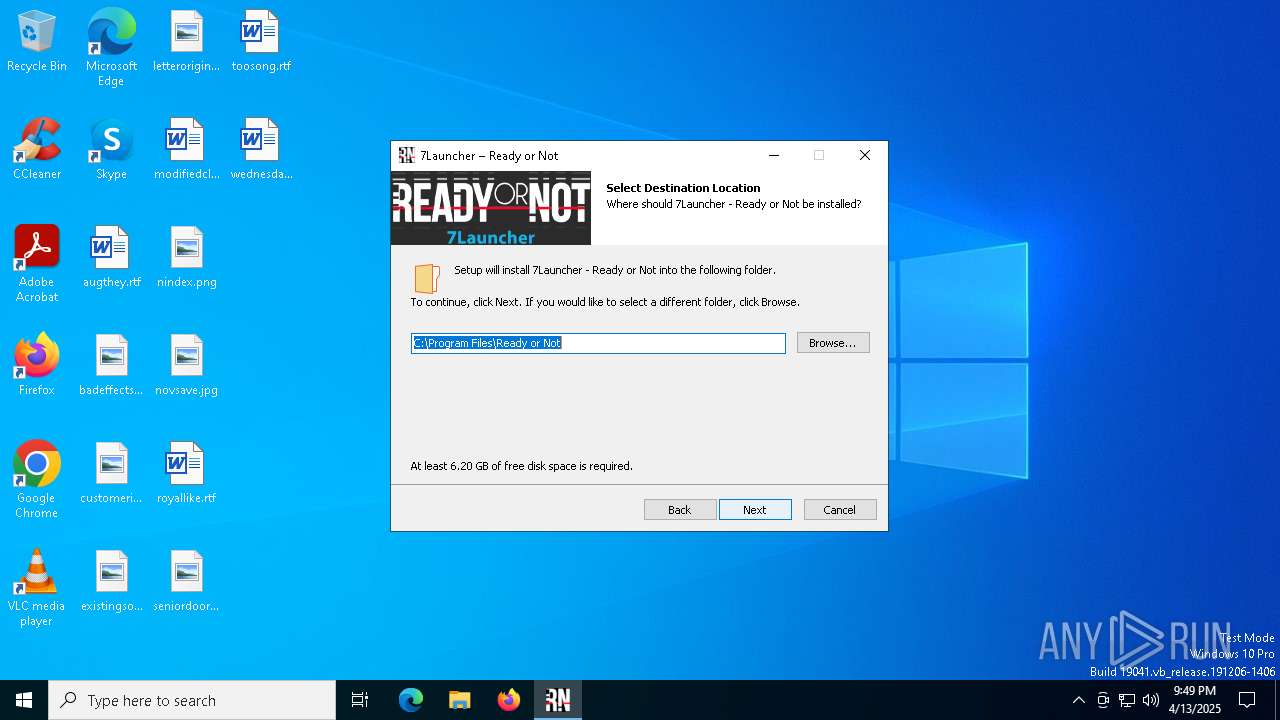Image resolution: width=1280 pixels, height=720 pixels.
Task: Open Firefox from the taskbar
Action: pyautogui.click(x=509, y=700)
